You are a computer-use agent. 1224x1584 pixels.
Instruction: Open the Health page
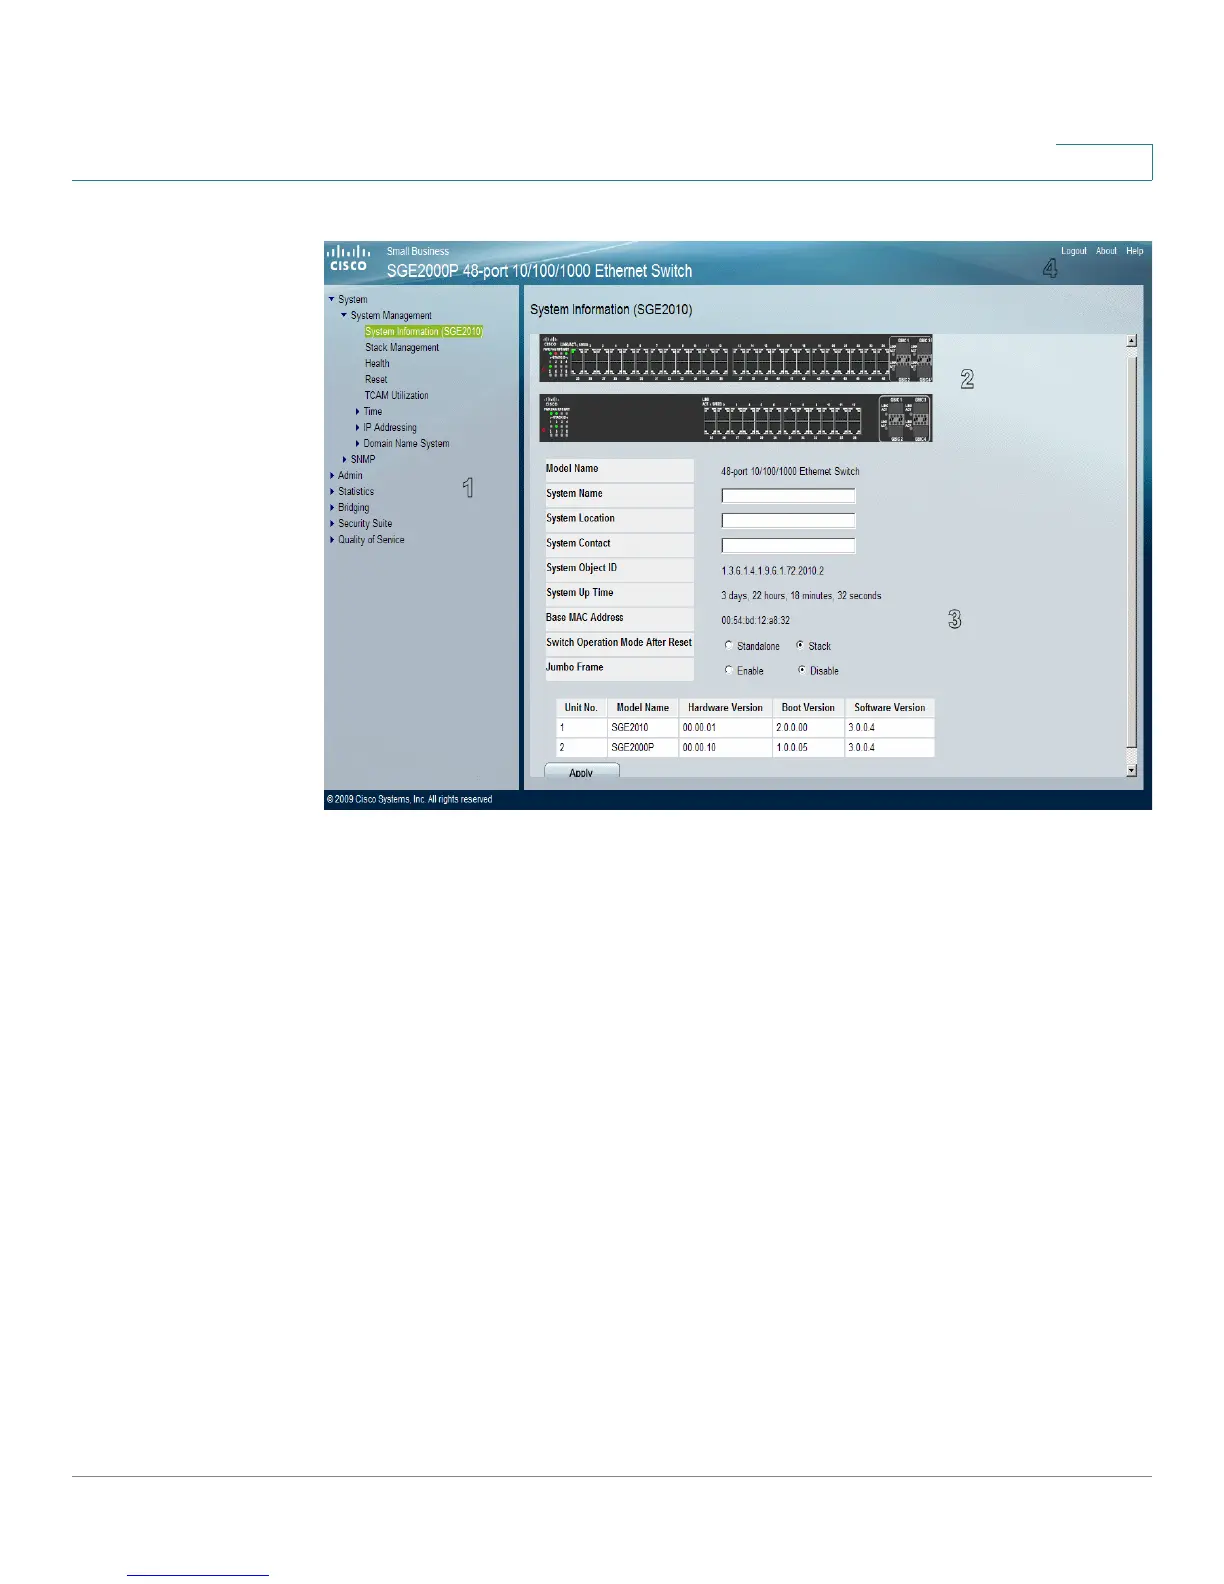pyautogui.click(x=377, y=363)
